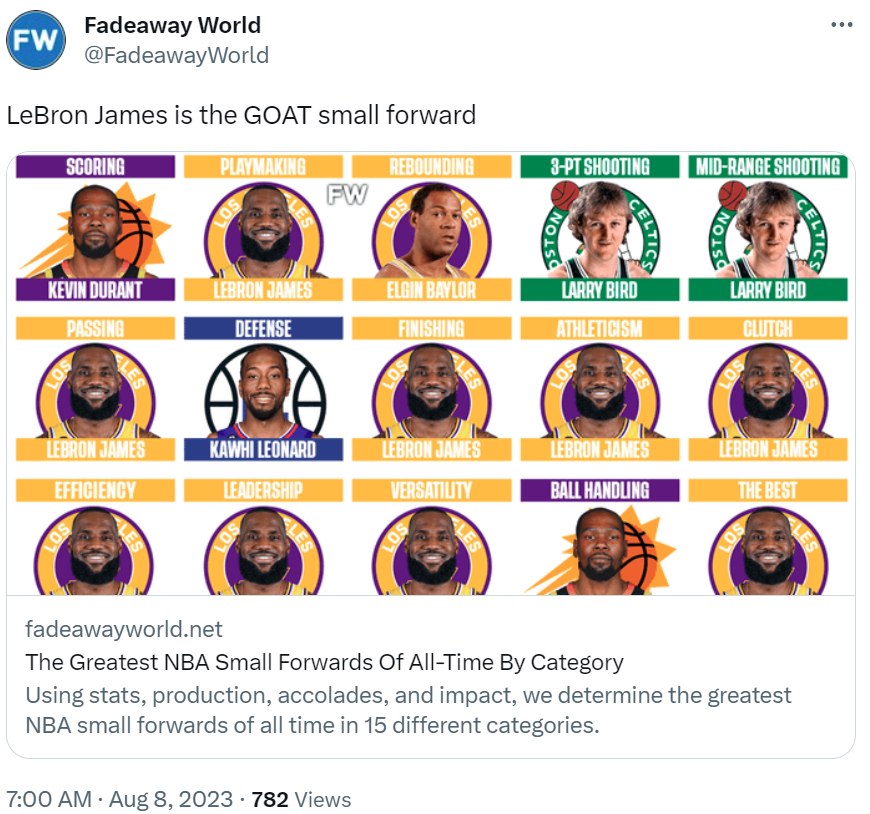Click the Fadeaway World profile avatar
Screen dimensions: 870x814
click(x=36, y=40)
